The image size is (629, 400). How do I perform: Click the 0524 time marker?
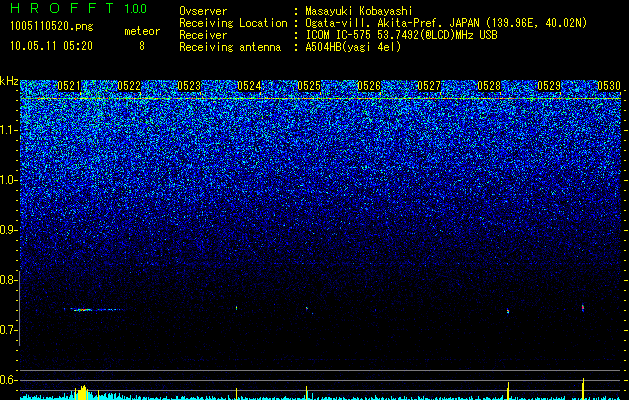point(249,86)
